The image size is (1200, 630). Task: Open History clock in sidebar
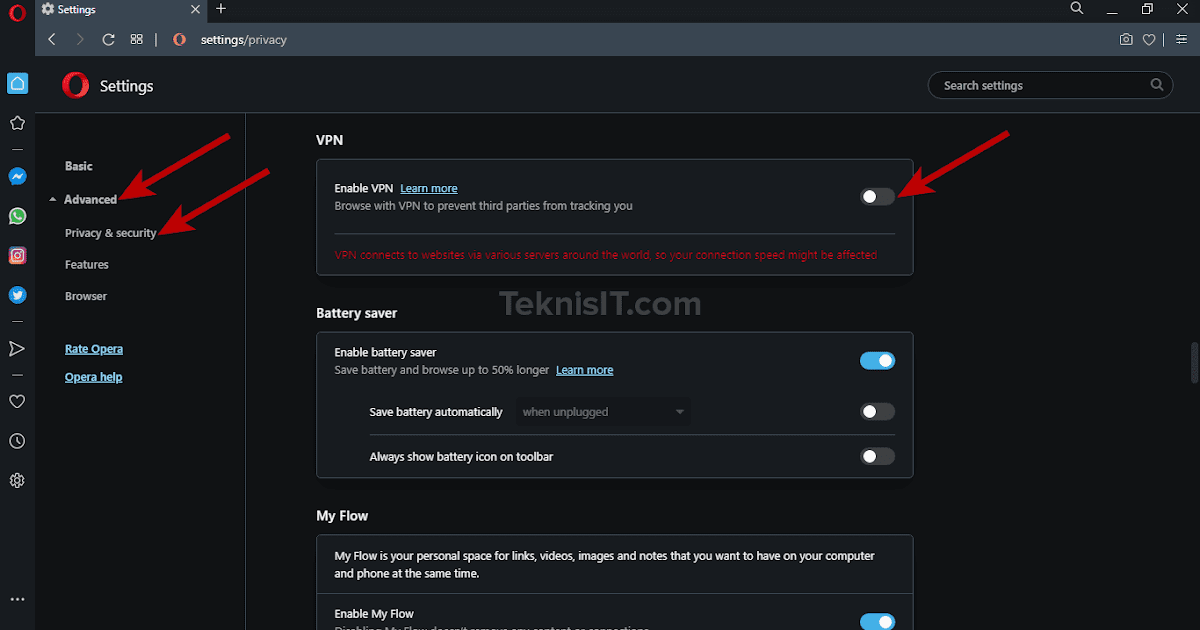point(17,441)
